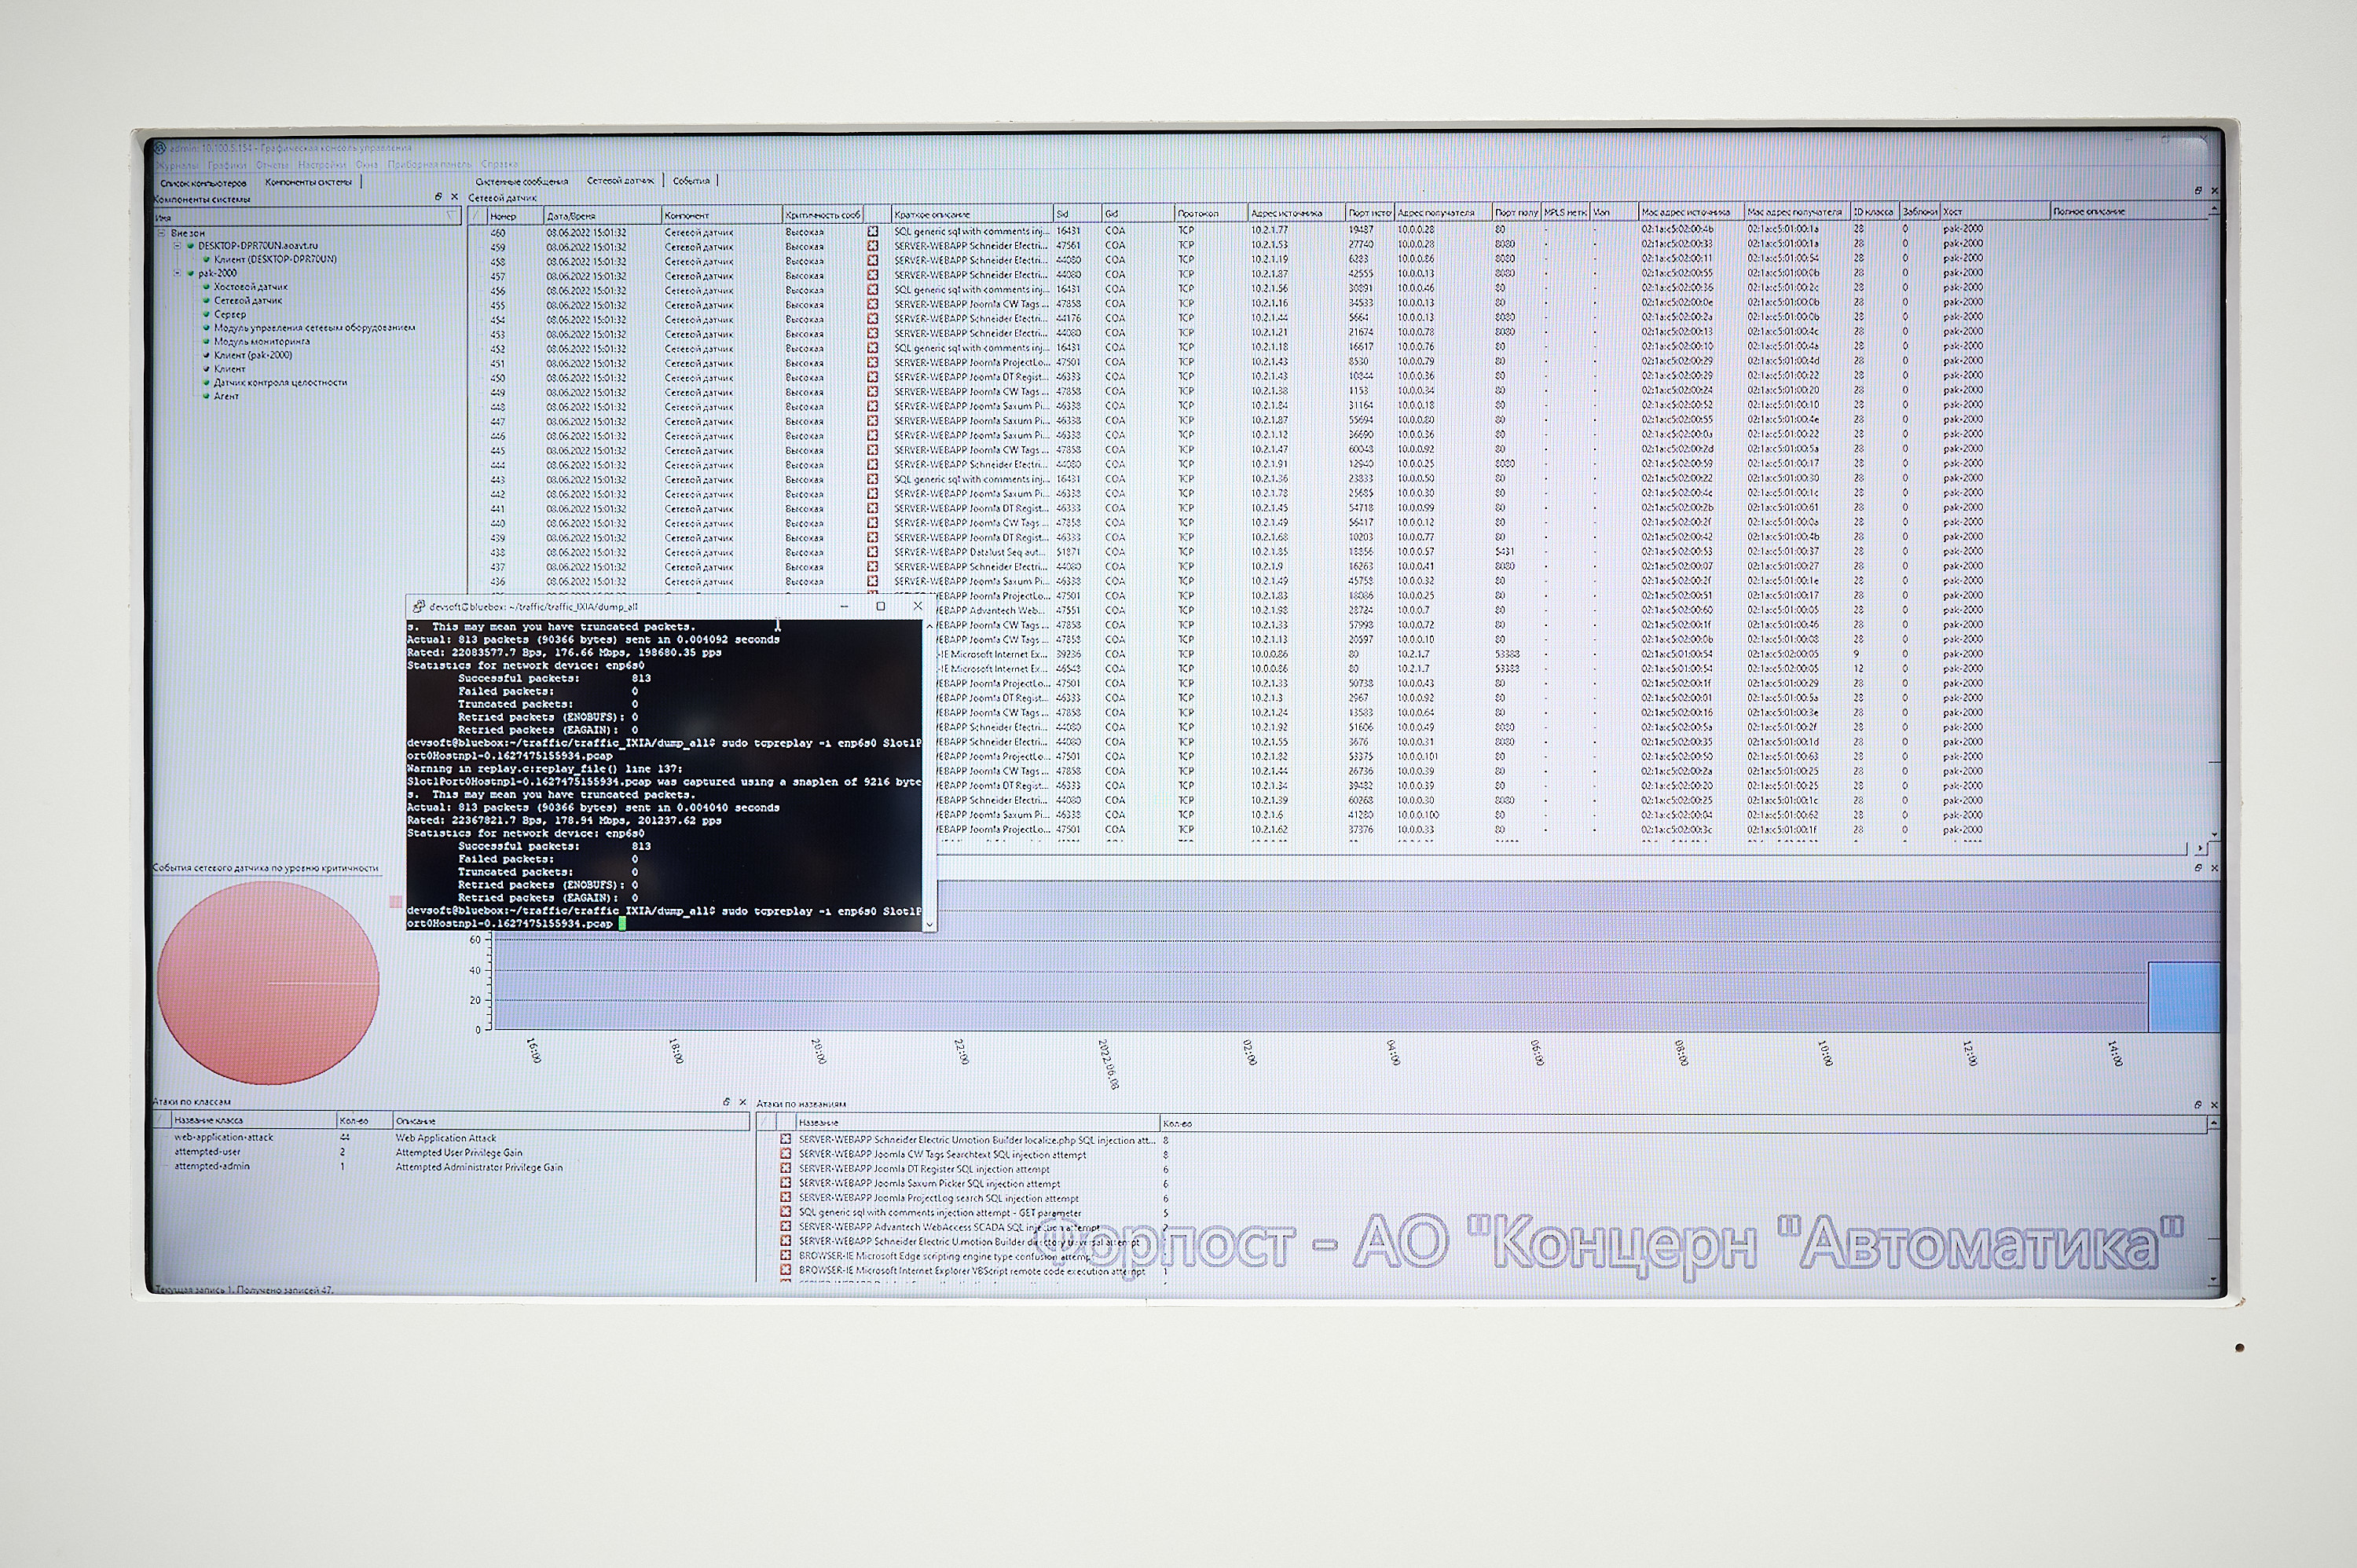Switch to Компоненты системы tab
The image size is (2357, 1568).
click(308, 182)
